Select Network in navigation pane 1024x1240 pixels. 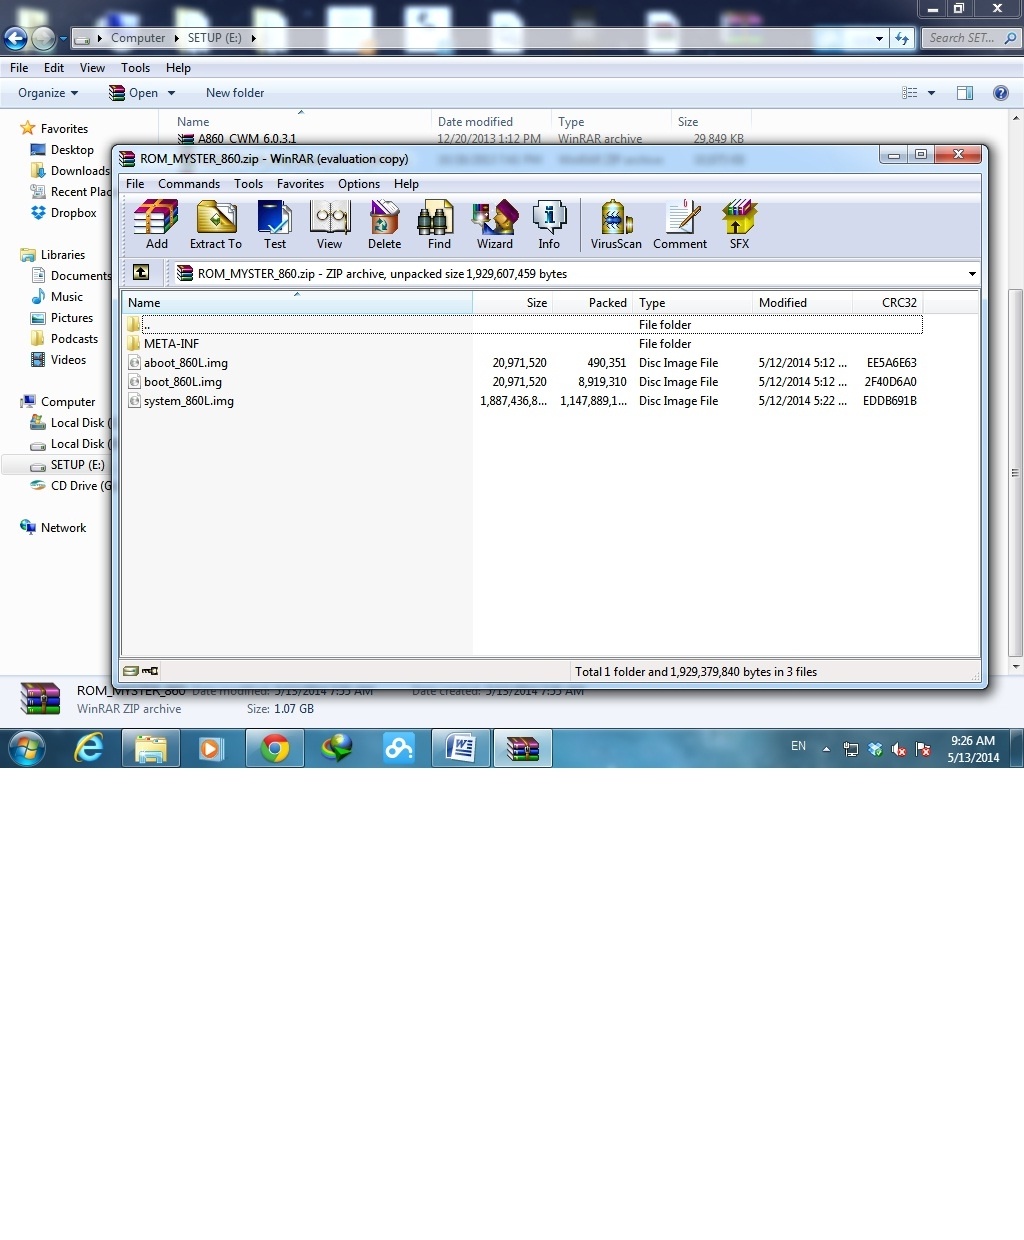click(x=53, y=528)
